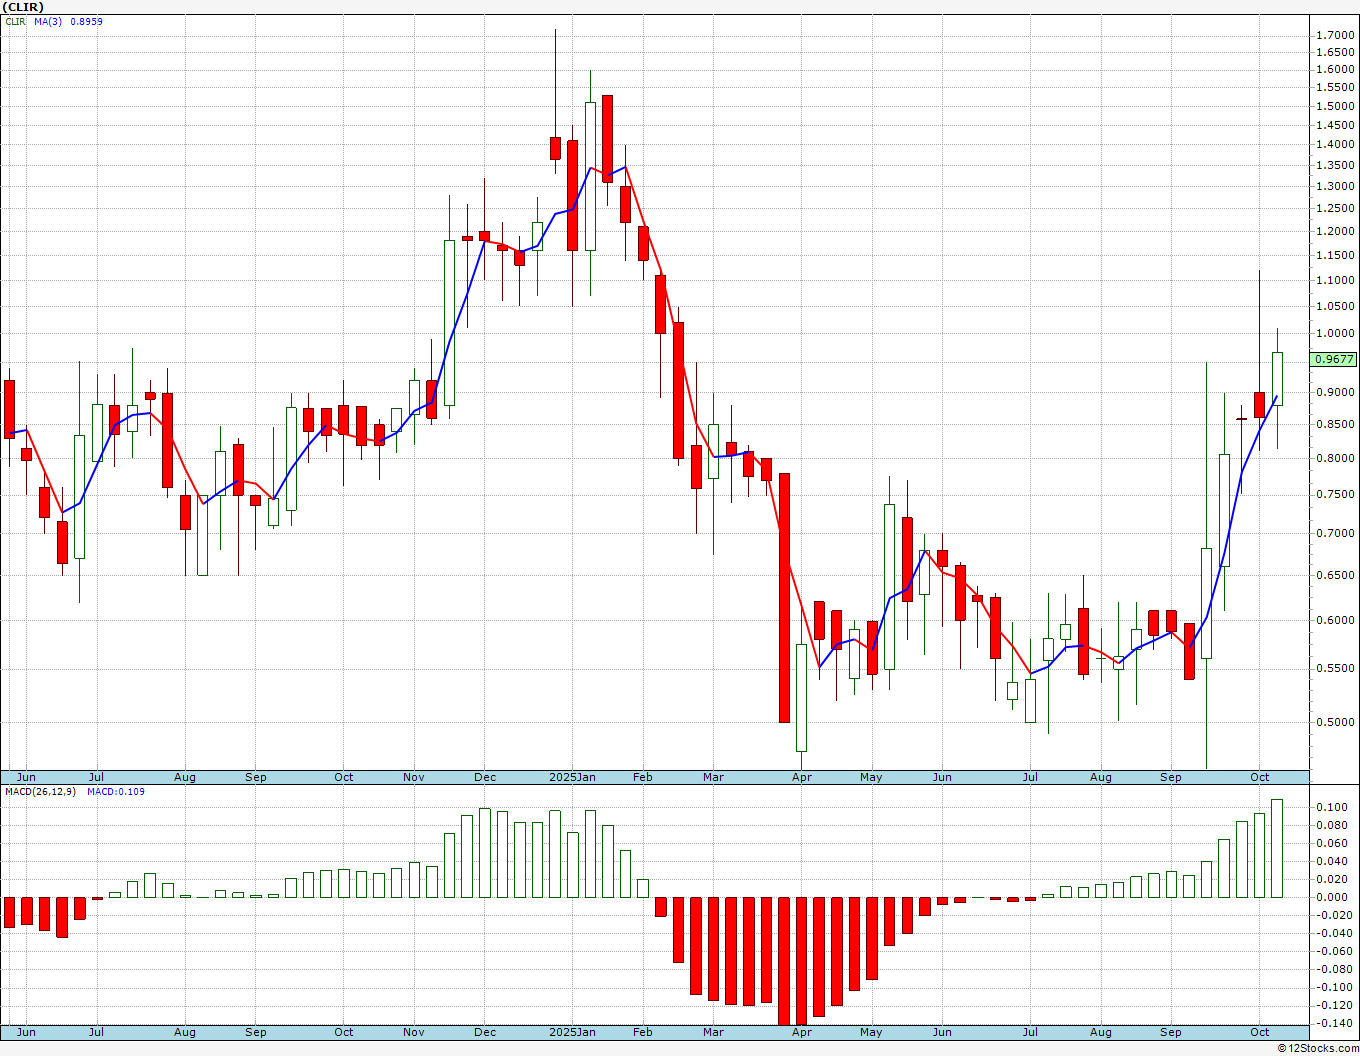Select the 0.5500 price level label

point(1336,669)
